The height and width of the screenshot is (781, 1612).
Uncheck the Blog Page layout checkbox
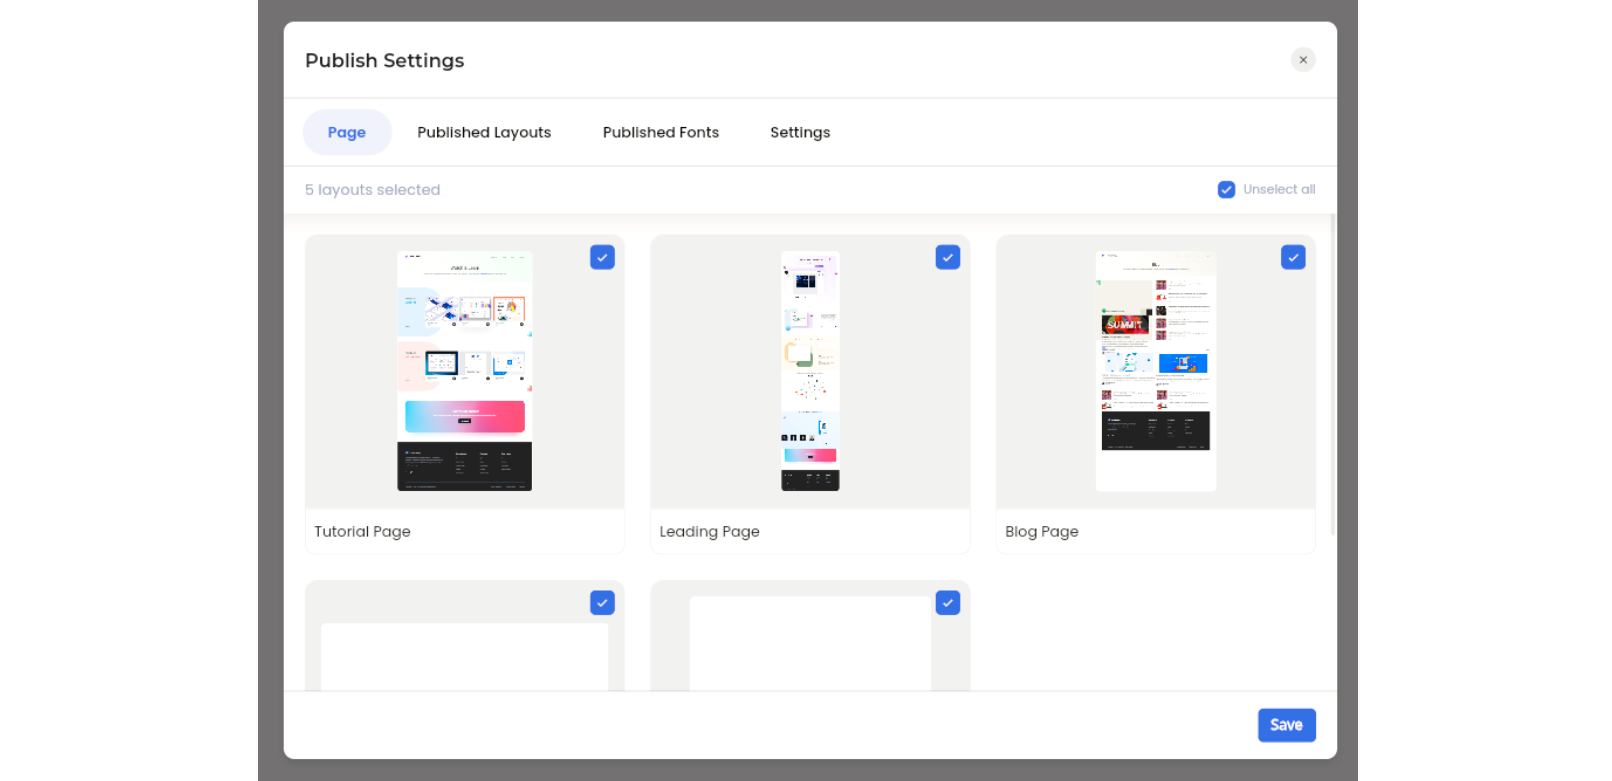1293,257
